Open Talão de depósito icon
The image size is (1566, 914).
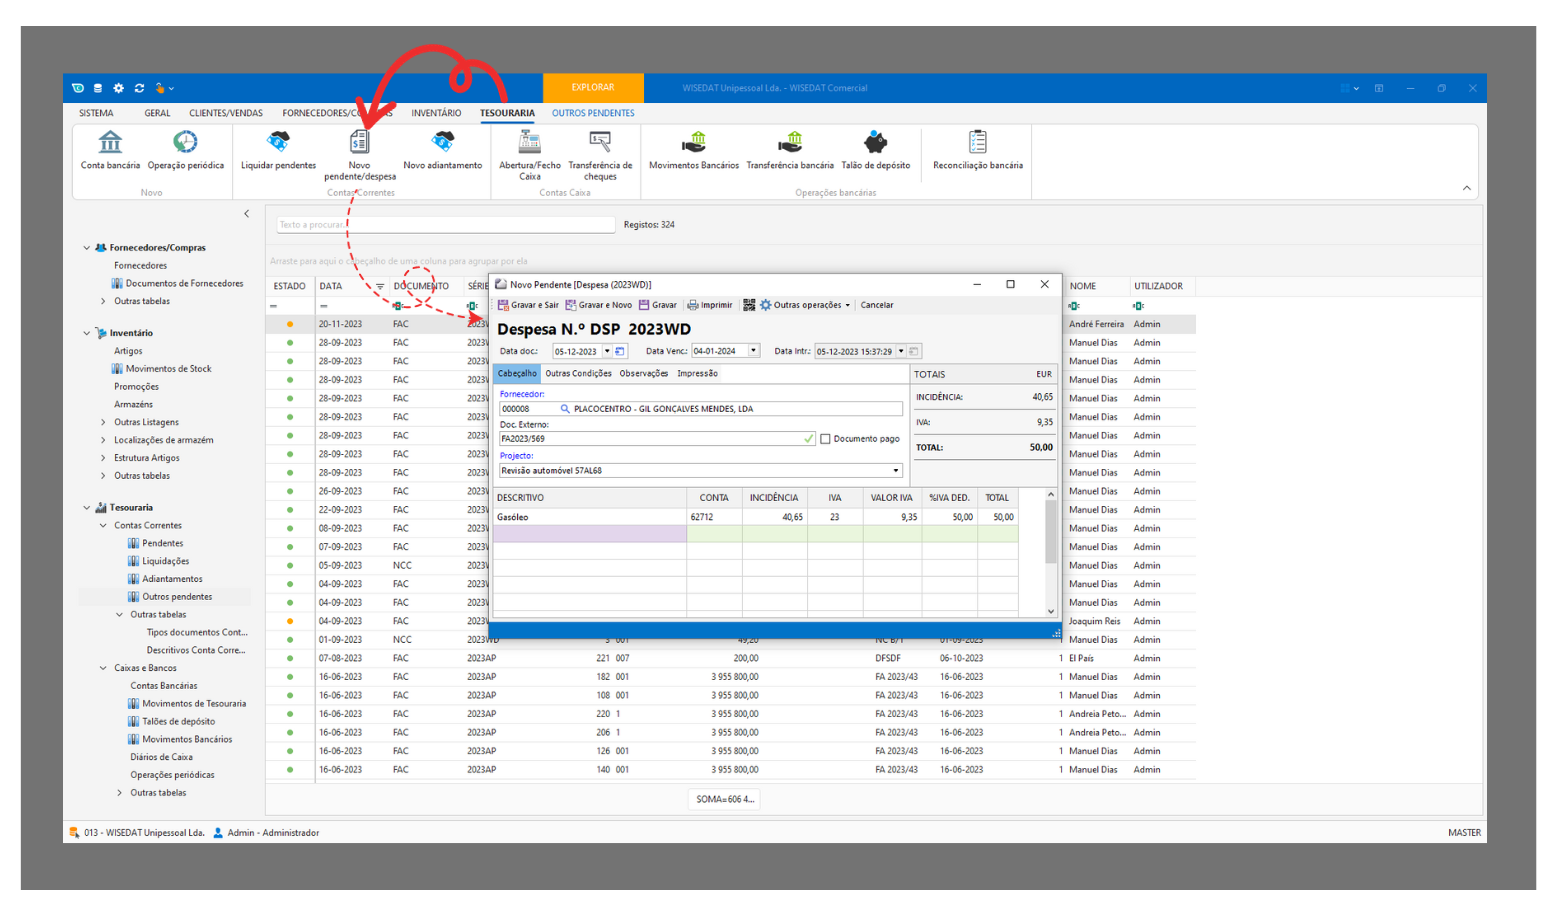[875, 143]
